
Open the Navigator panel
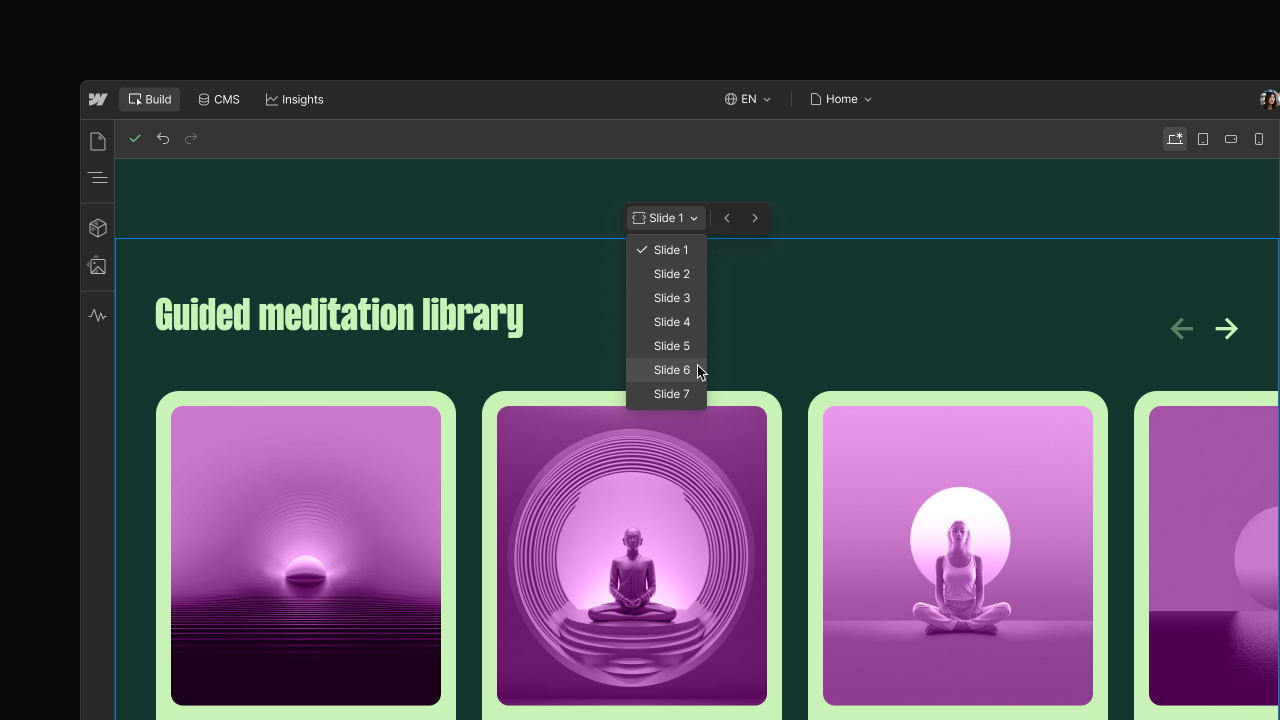coord(97,177)
